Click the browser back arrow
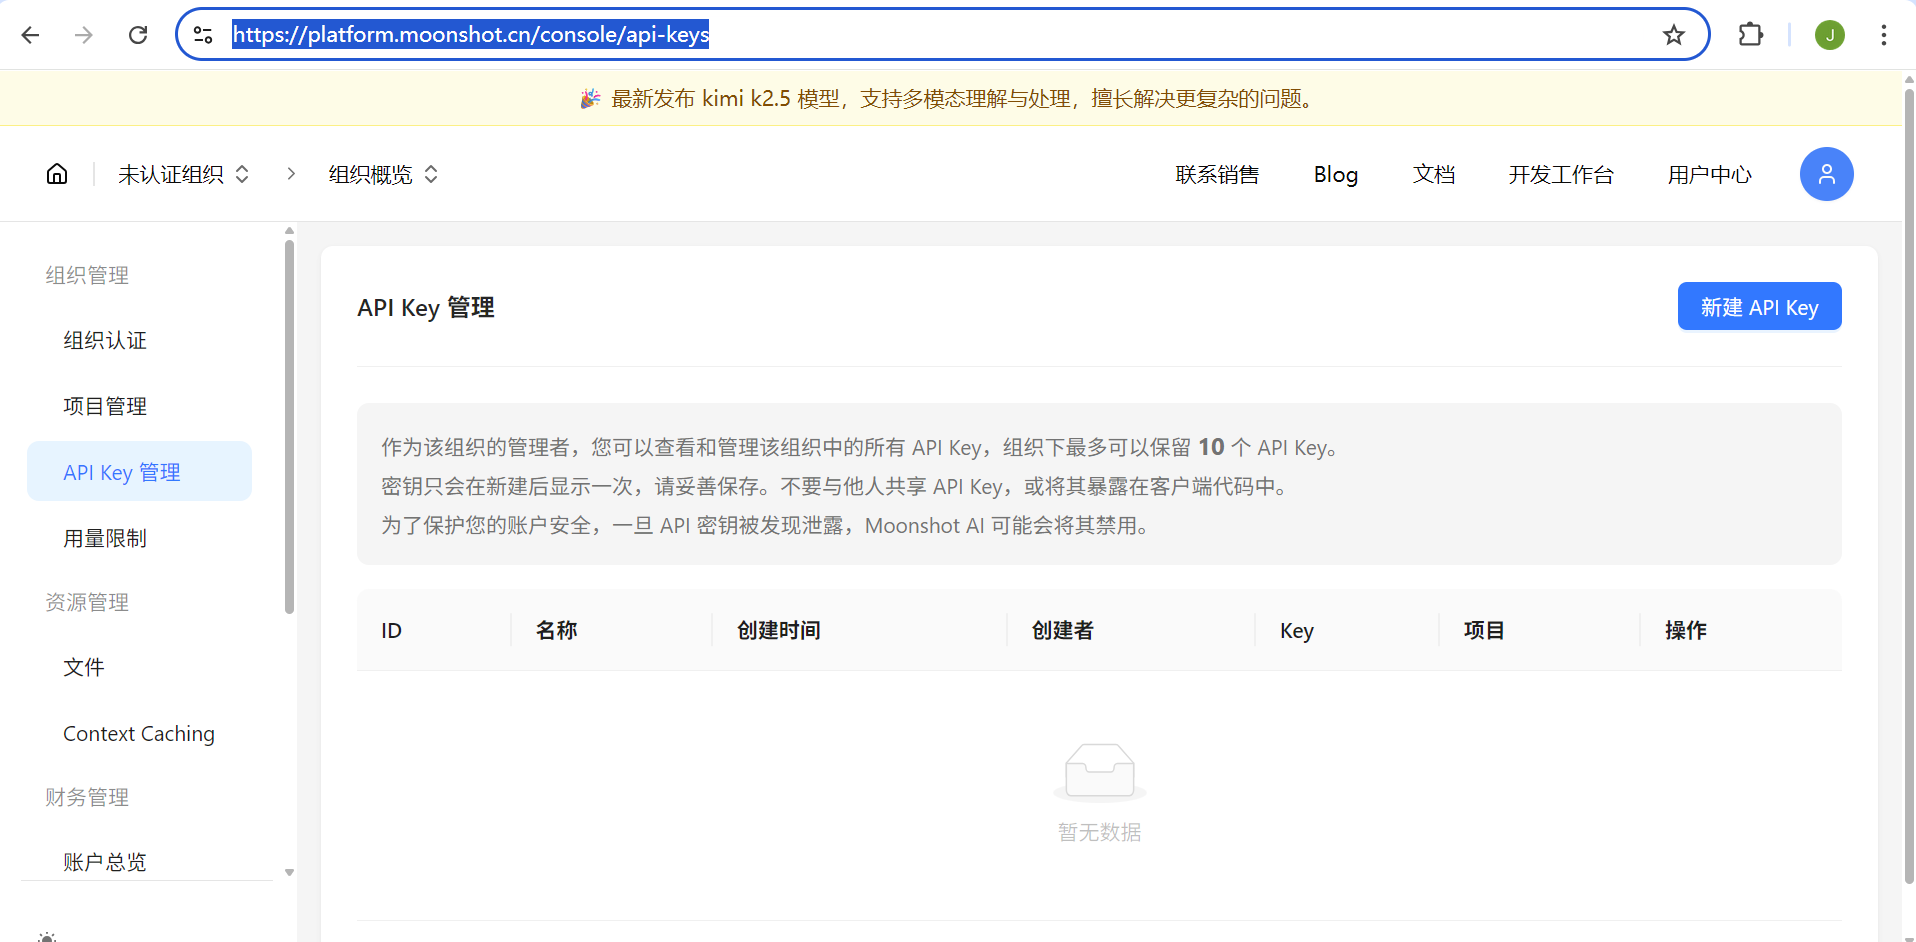1916x942 pixels. pos(31,35)
